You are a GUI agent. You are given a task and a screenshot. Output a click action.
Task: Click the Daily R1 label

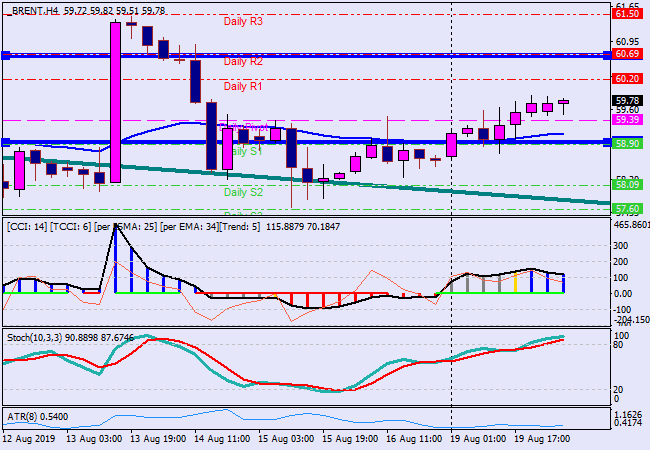tap(242, 87)
